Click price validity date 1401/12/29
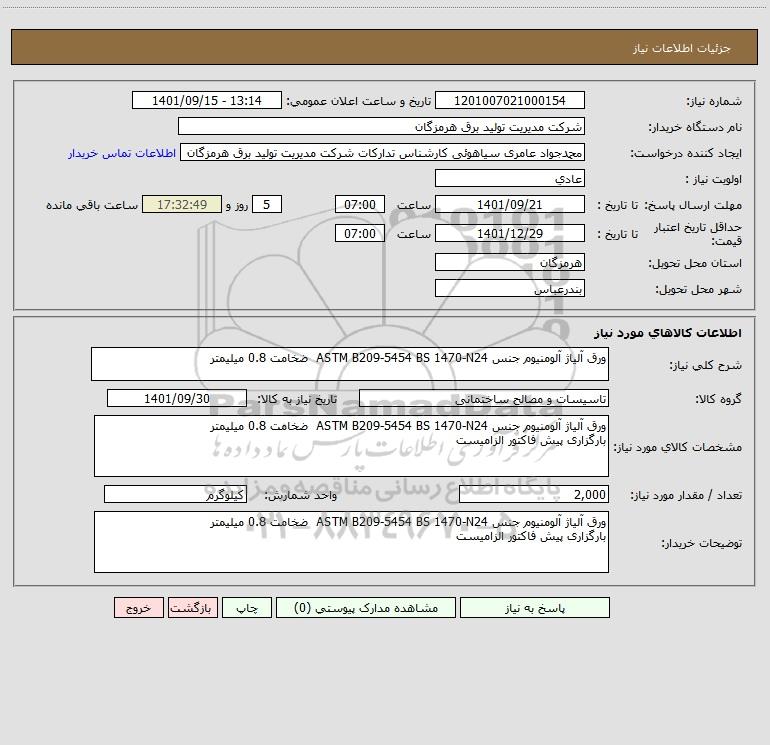This screenshot has height=745, width=770. tap(510, 233)
